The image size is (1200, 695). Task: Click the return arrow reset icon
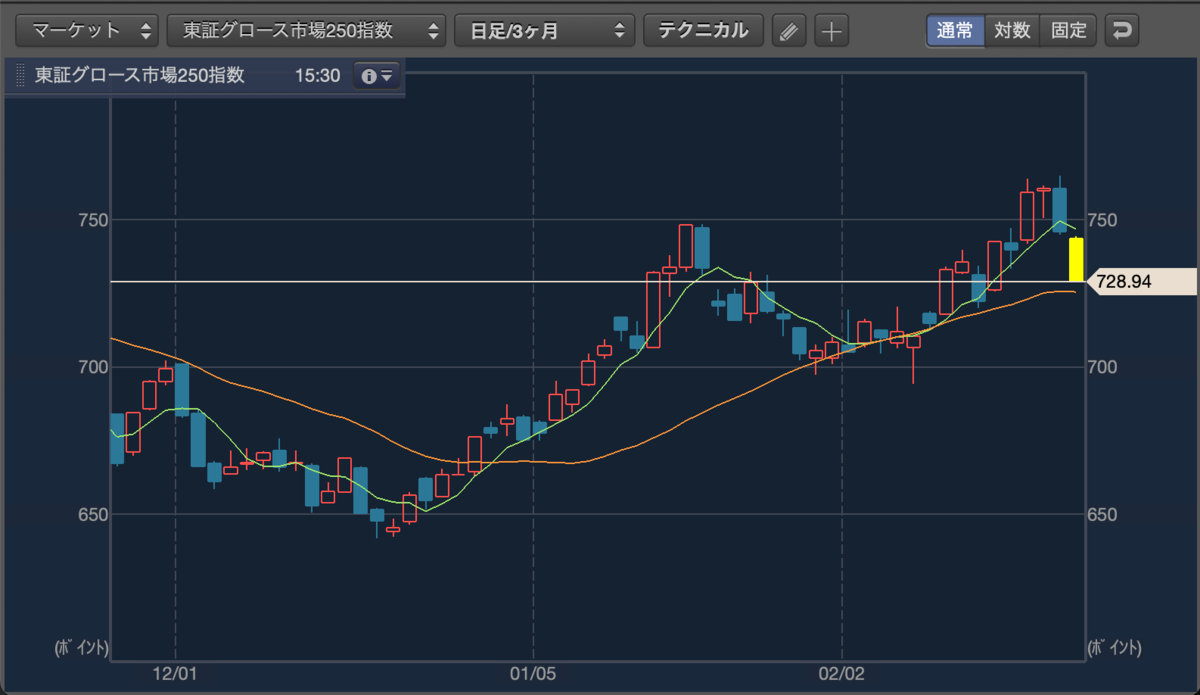pyautogui.click(x=1122, y=30)
